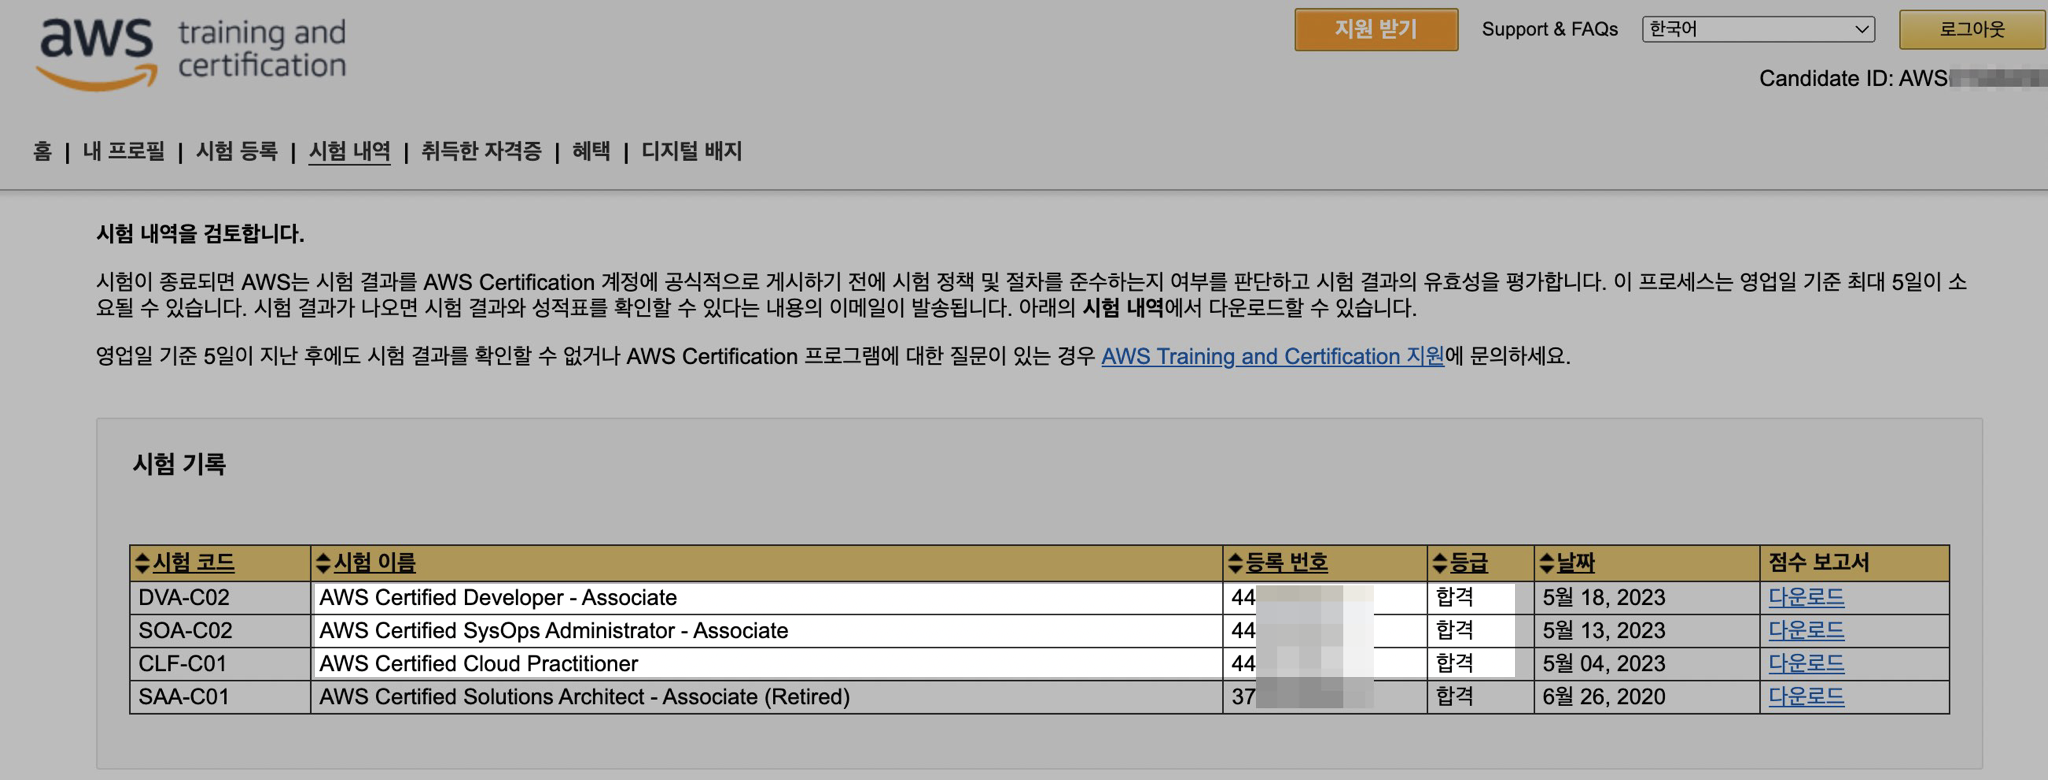This screenshot has width=2048, height=780.
Task: Click the AWS training and certification logo
Action: point(191,52)
